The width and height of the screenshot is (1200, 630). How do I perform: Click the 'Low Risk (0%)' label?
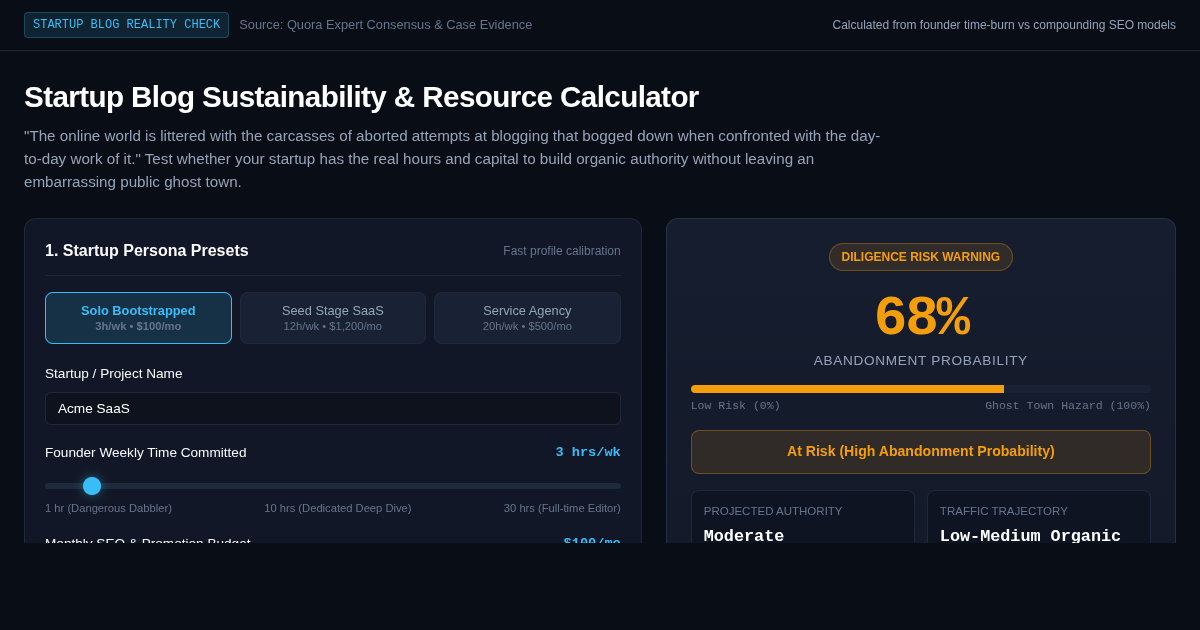736,406
